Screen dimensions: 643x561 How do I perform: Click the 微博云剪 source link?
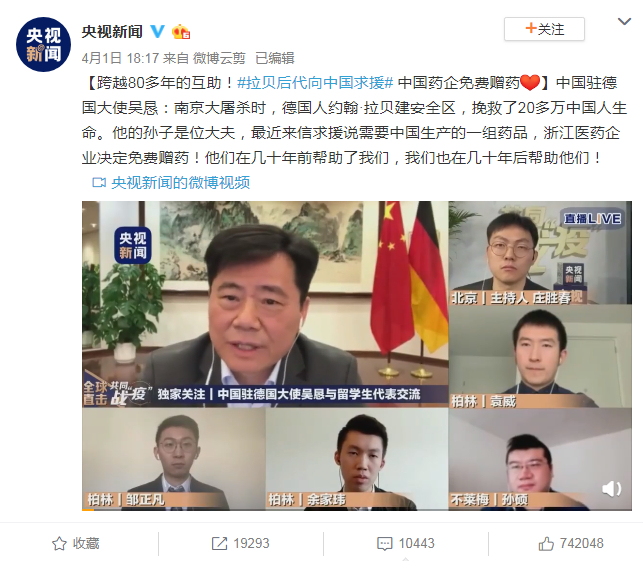point(219,58)
